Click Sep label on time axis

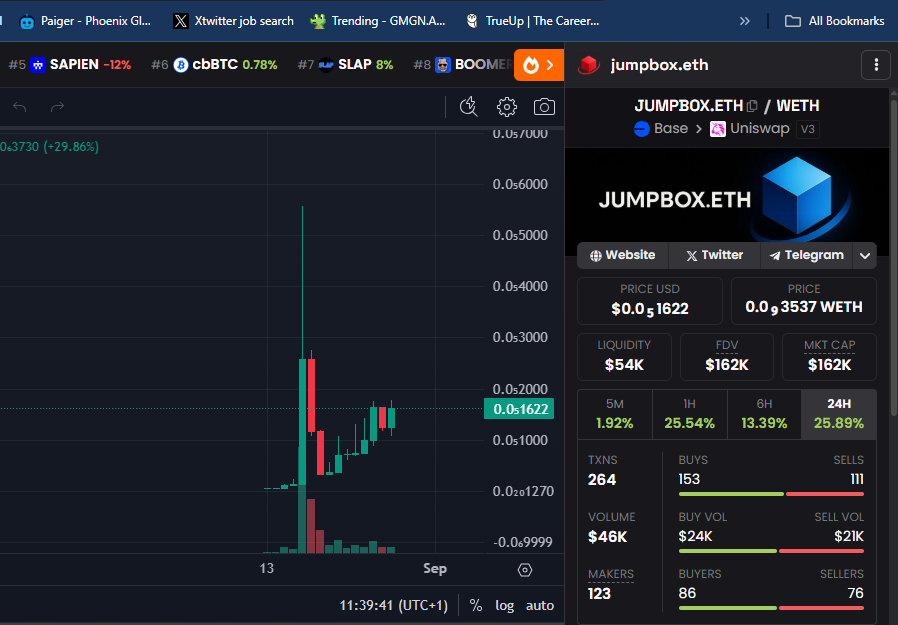(x=435, y=568)
